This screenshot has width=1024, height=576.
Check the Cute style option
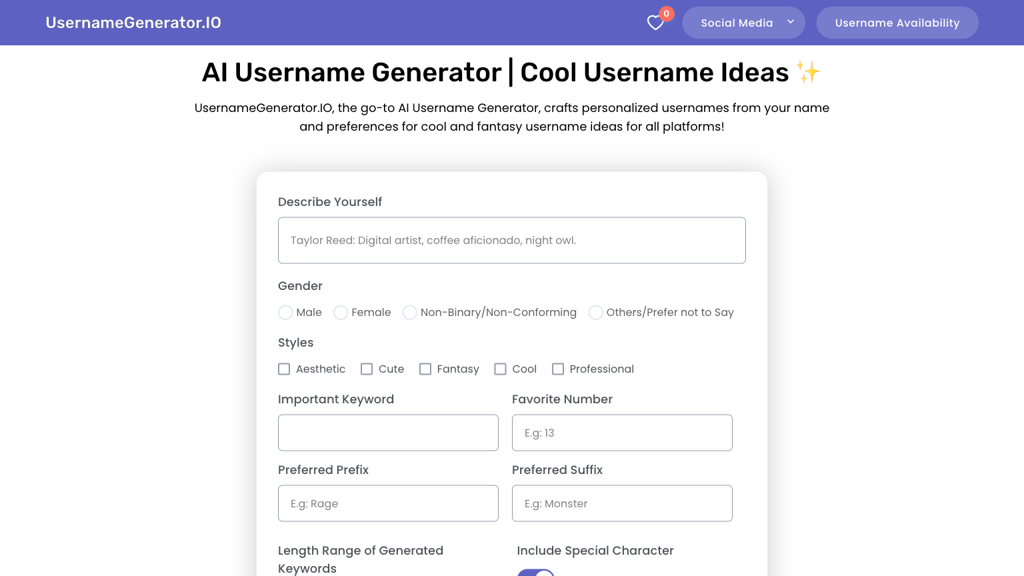pos(366,368)
